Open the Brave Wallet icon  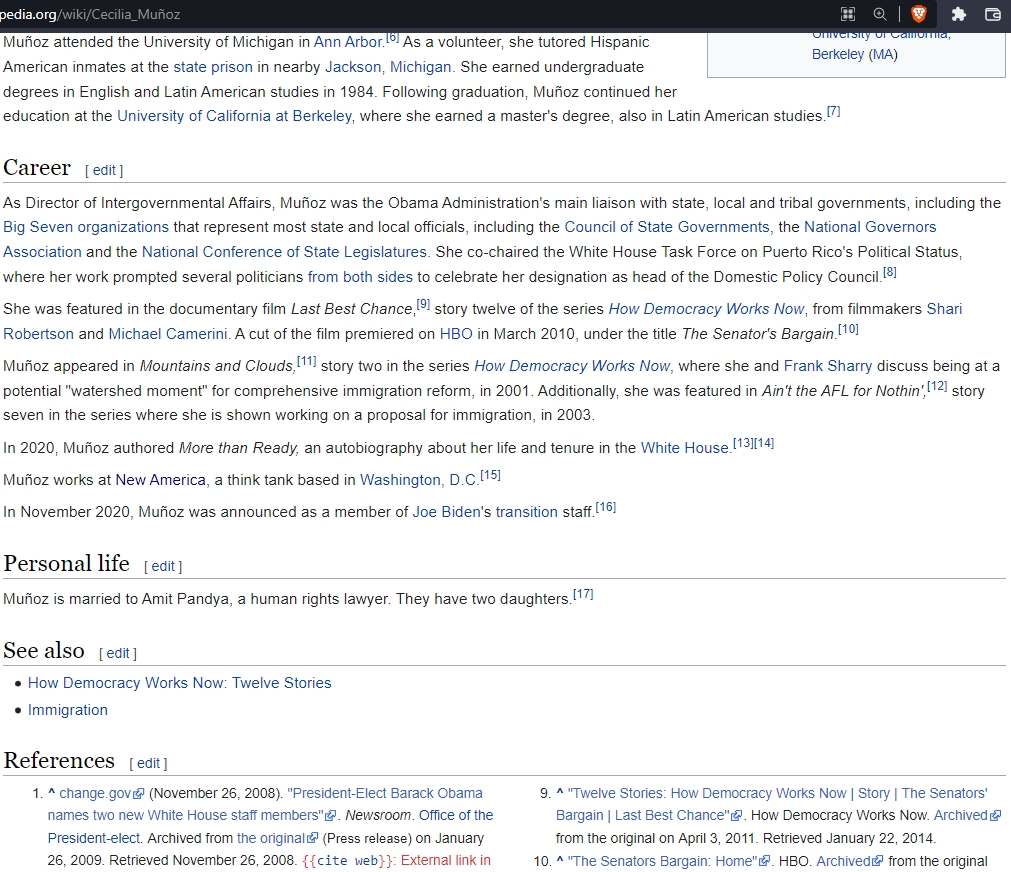click(993, 14)
